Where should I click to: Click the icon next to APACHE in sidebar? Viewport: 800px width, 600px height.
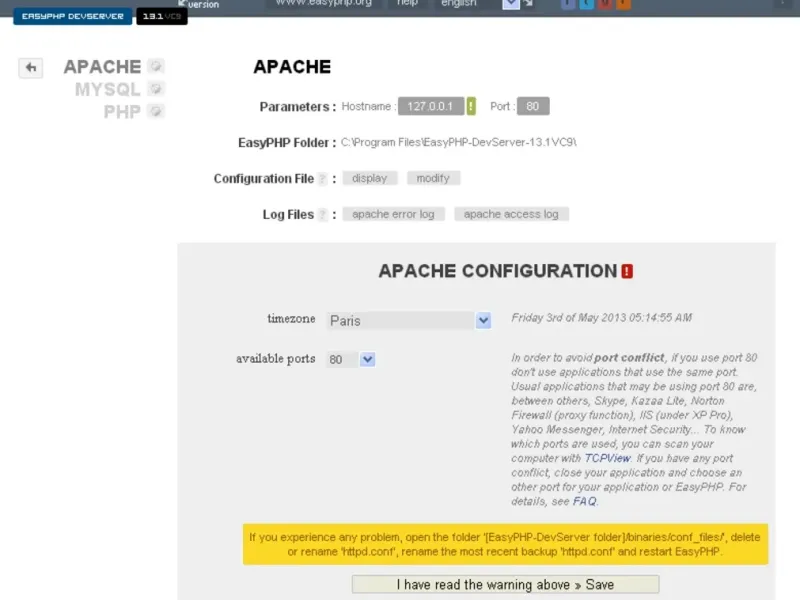tap(156, 66)
